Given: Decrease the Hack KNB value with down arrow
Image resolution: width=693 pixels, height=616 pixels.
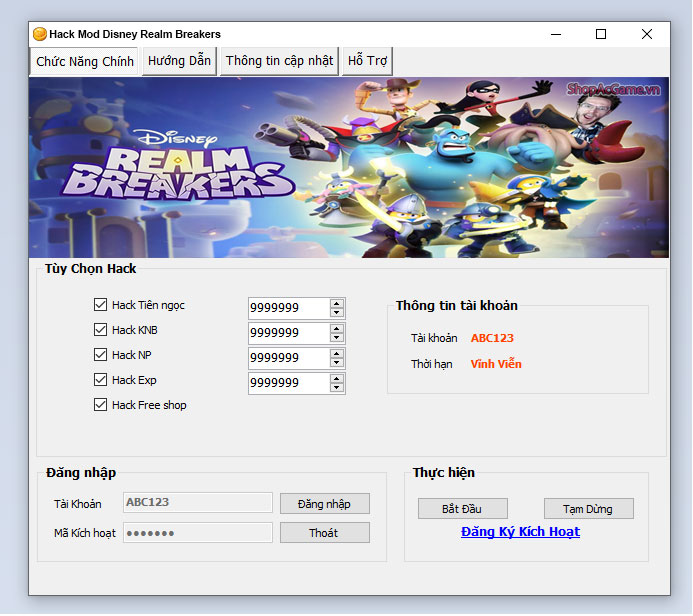Looking at the screenshot, I should pyautogui.click(x=337, y=338).
